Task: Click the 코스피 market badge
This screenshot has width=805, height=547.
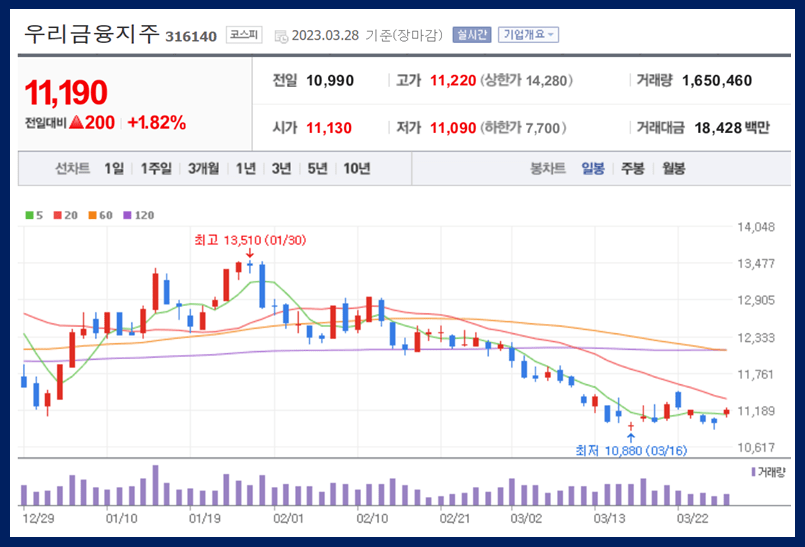Action: 244,35
